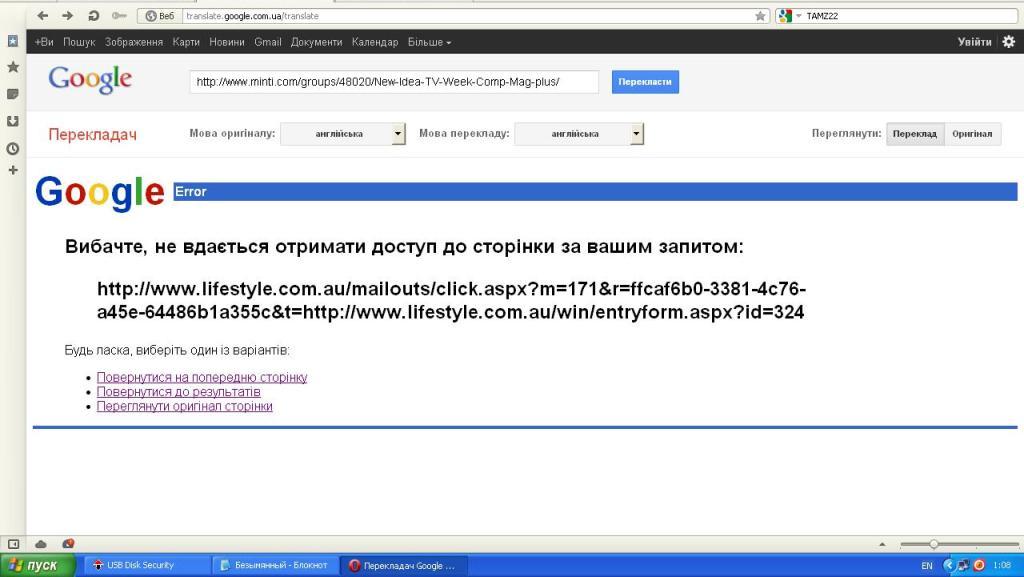Select the Оригінал view button
This screenshot has height=577, width=1024.
pos(972,134)
